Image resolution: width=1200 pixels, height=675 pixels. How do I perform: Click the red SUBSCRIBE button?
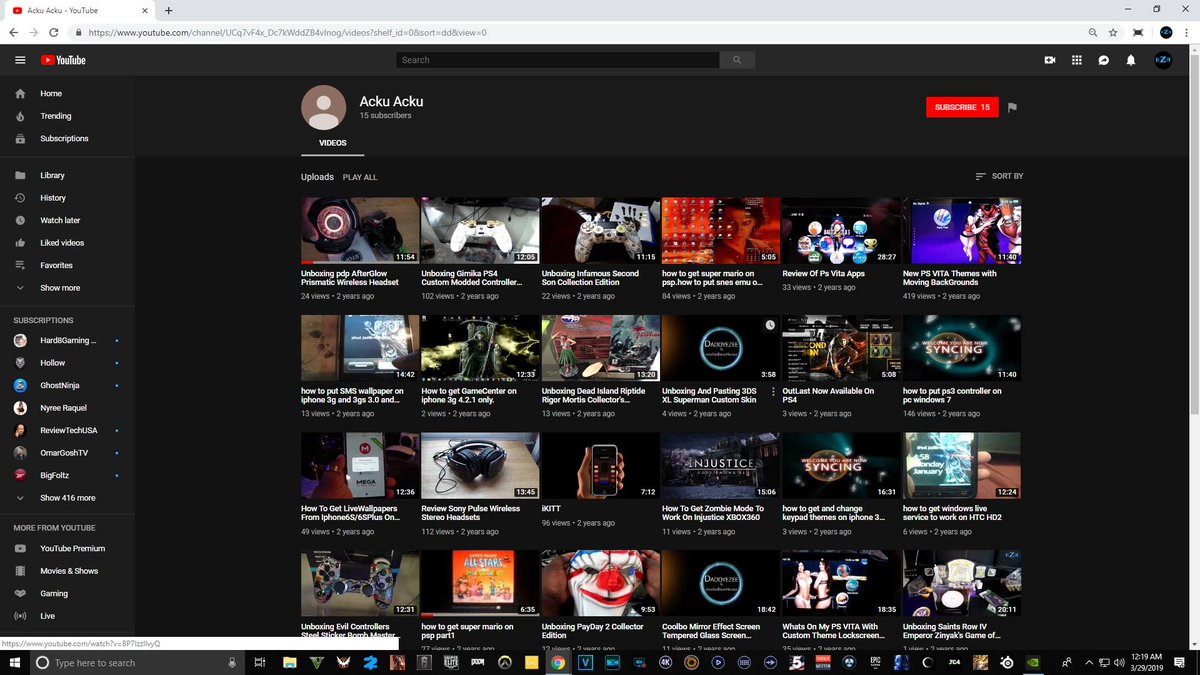coord(962,107)
